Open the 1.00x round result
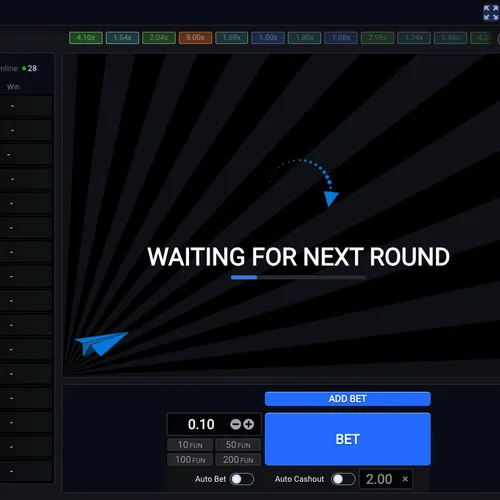The image size is (500, 500). coord(268,38)
